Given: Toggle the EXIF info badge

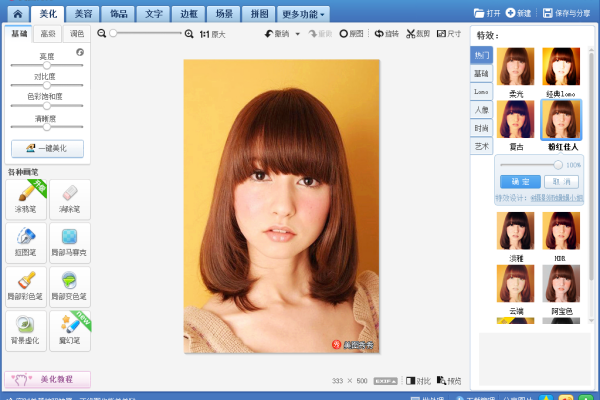Looking at the screenshot, I should point(386,381).
